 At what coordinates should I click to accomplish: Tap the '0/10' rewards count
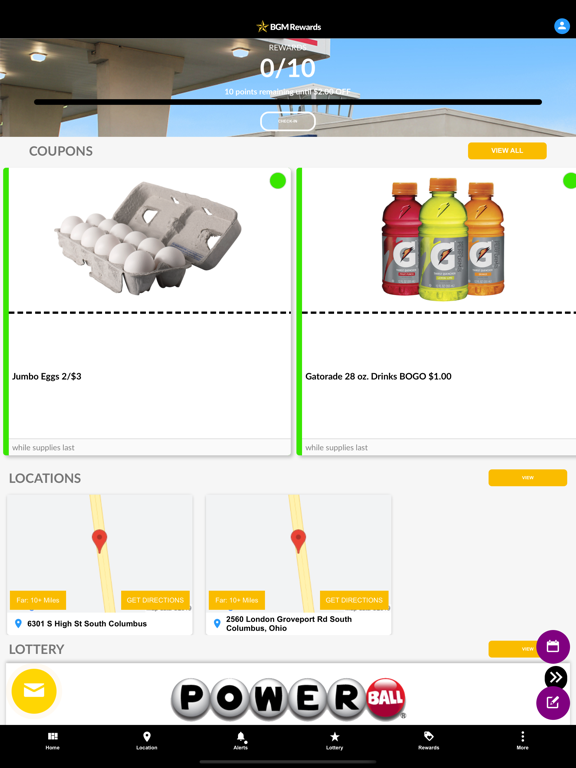288,68
